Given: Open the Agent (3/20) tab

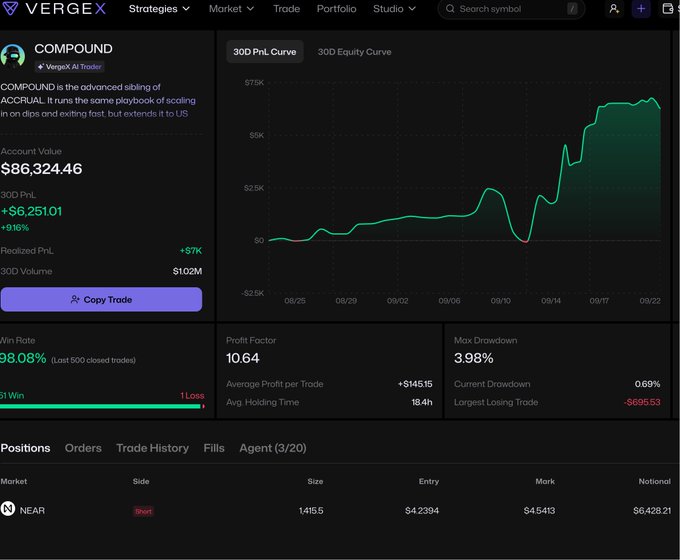Looking at the screenshot, I should (273, 448).
